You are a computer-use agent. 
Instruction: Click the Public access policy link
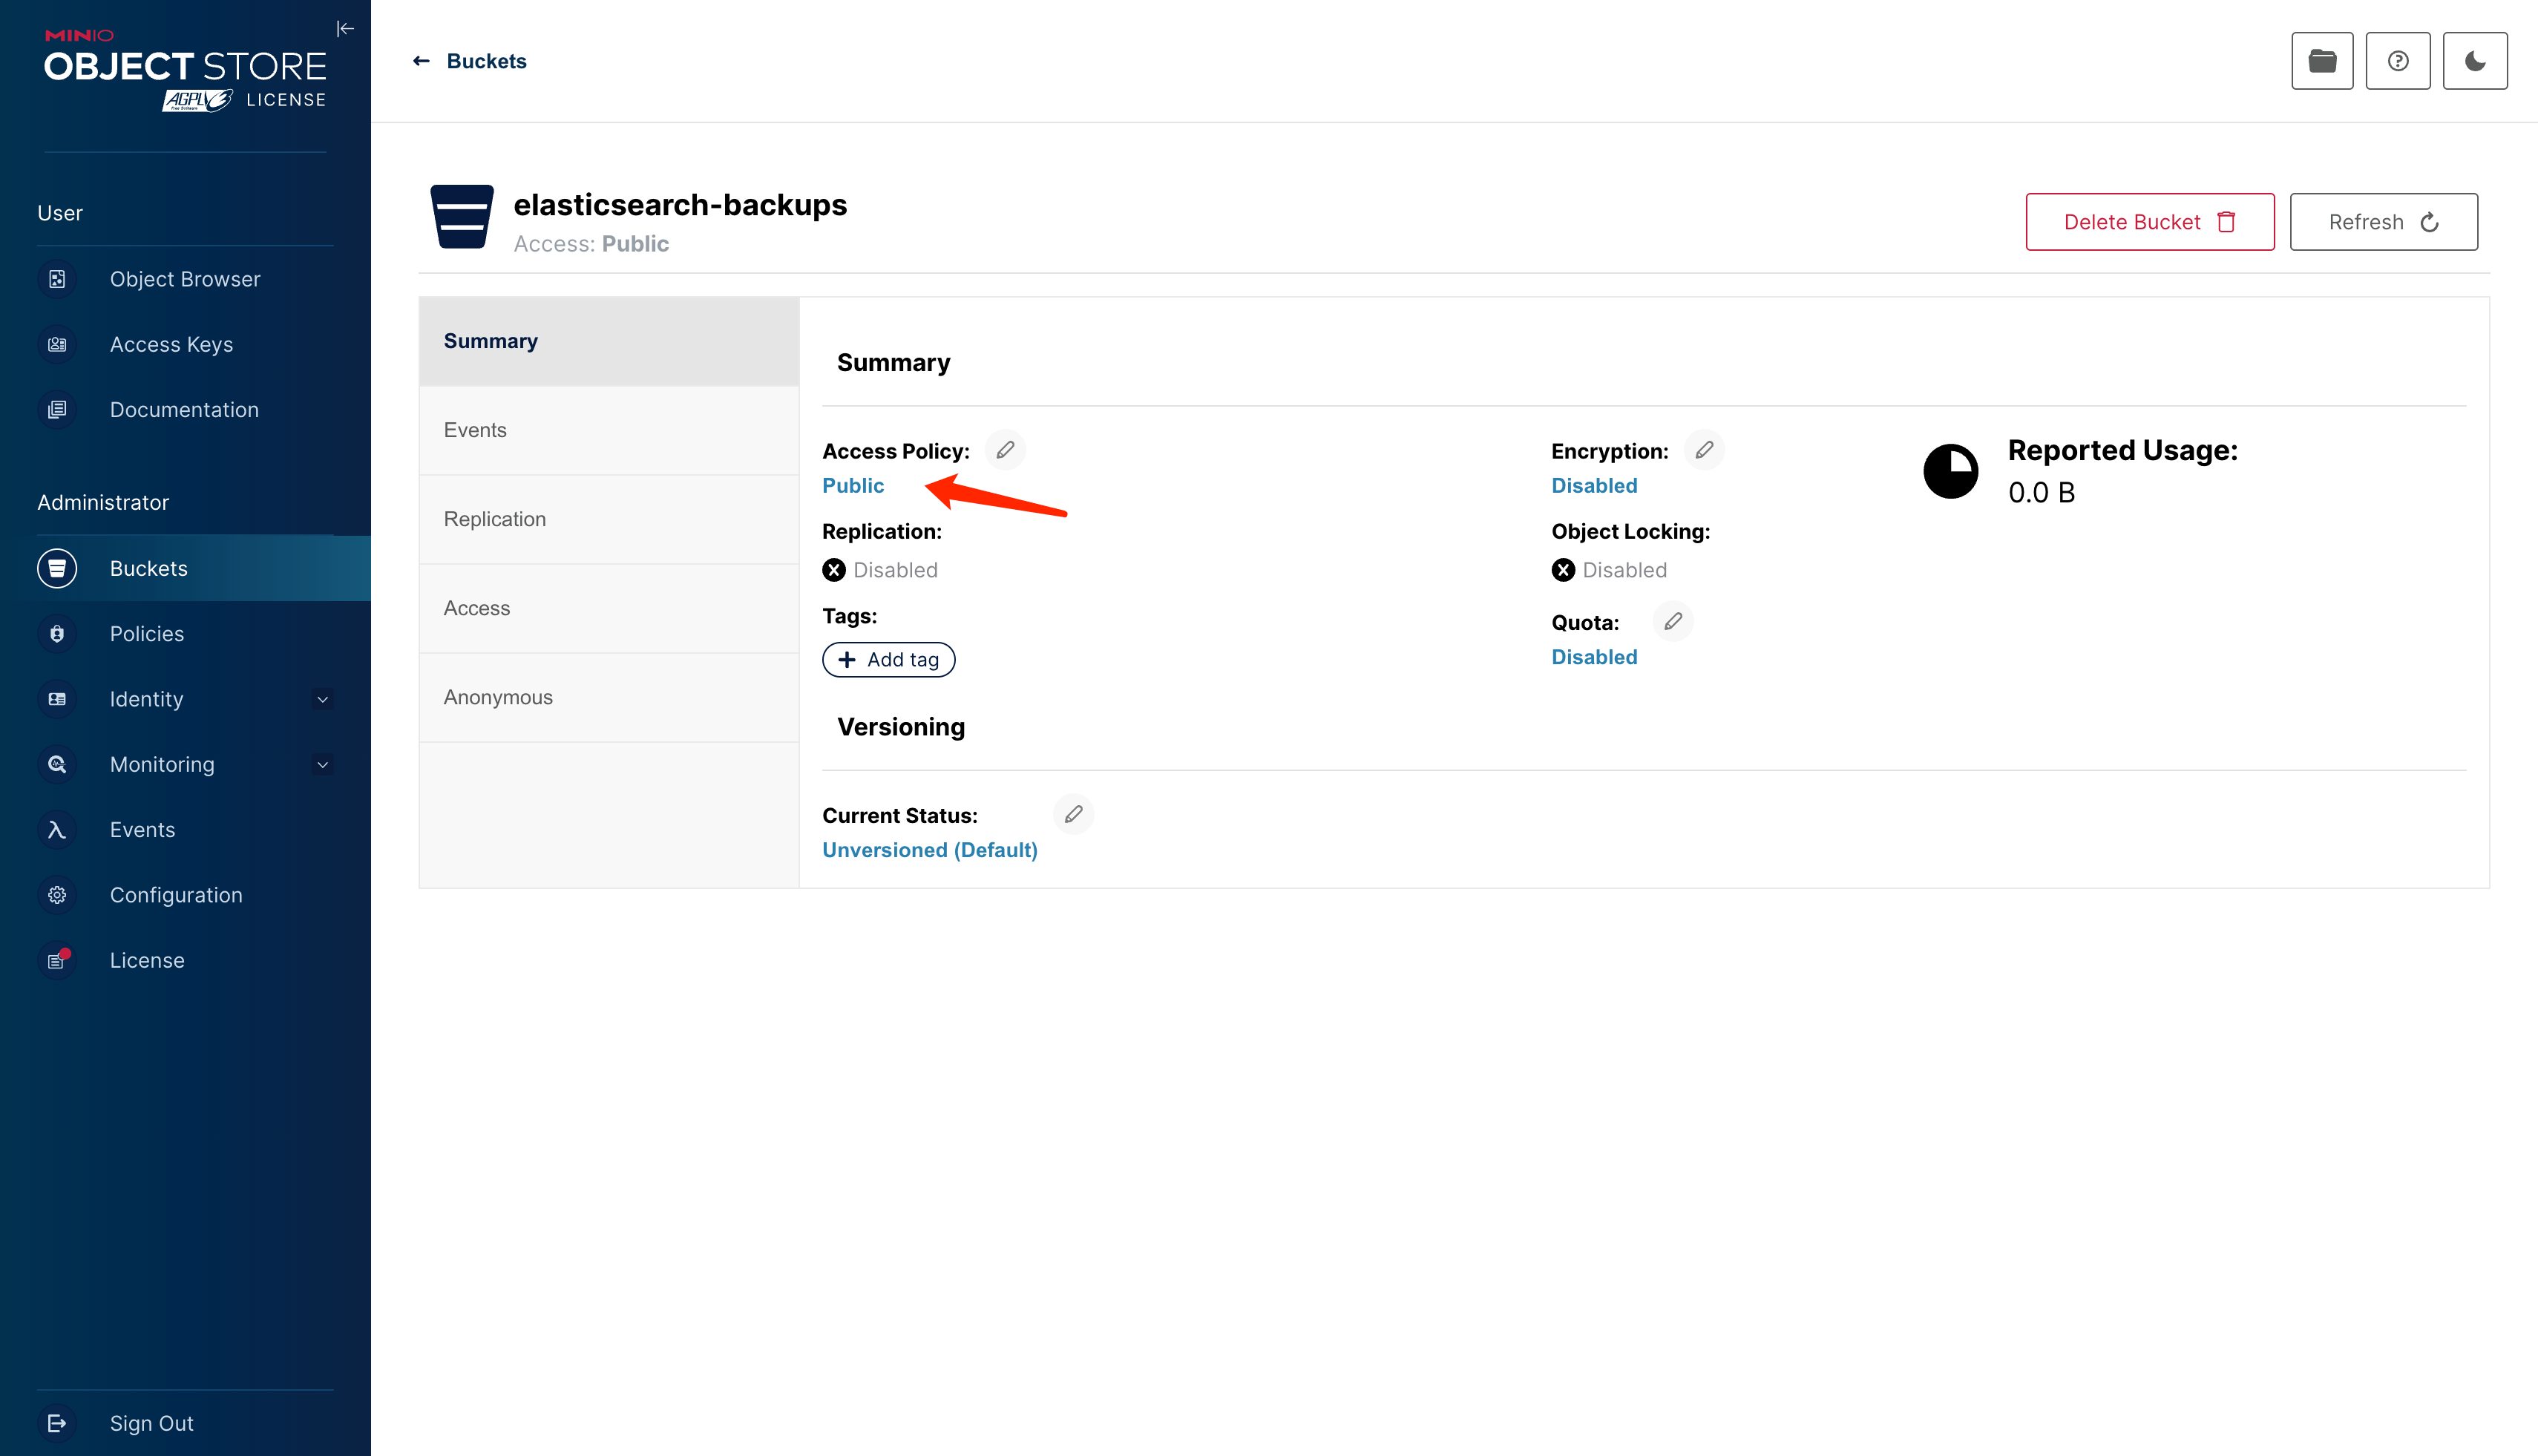(853, 486)
